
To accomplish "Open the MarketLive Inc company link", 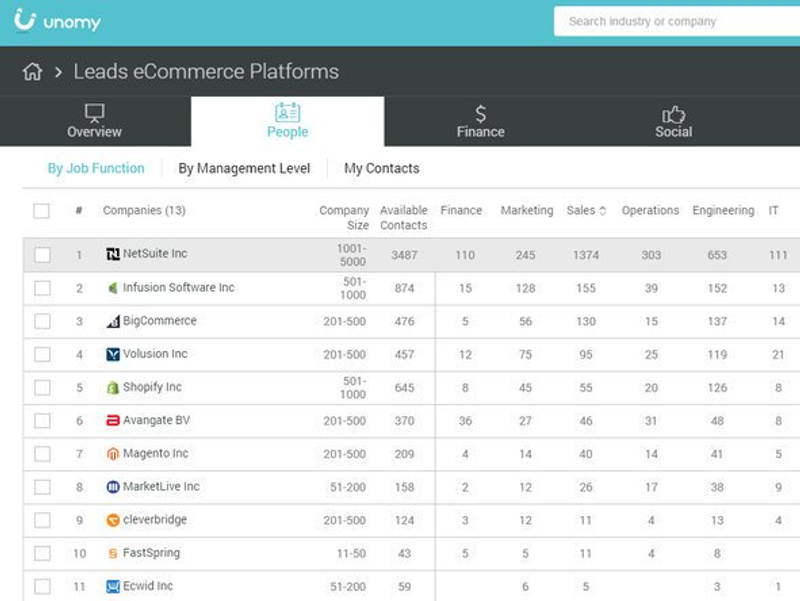I will [x=161, y=486].
